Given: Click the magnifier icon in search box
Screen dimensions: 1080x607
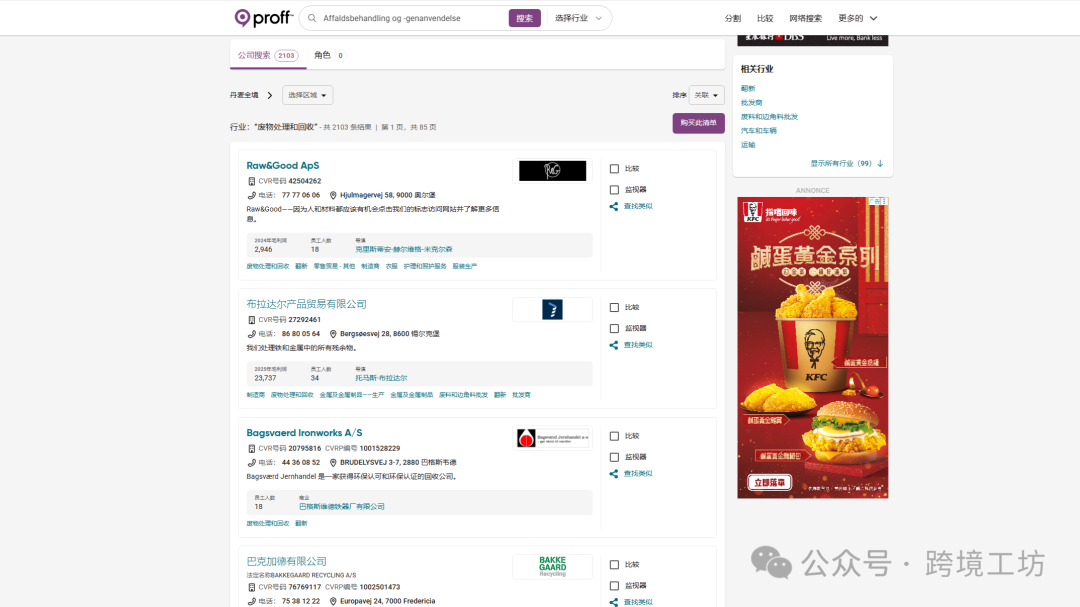Looking at the screenshot, I should (x=312, y=18).
